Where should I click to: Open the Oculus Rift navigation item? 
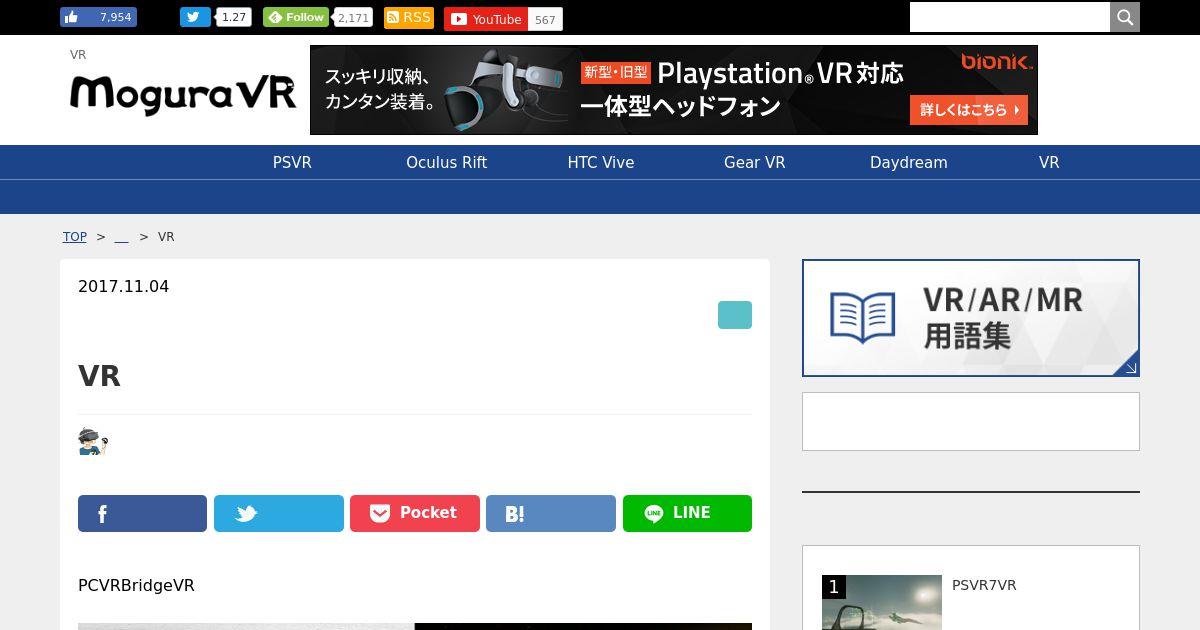446,162
